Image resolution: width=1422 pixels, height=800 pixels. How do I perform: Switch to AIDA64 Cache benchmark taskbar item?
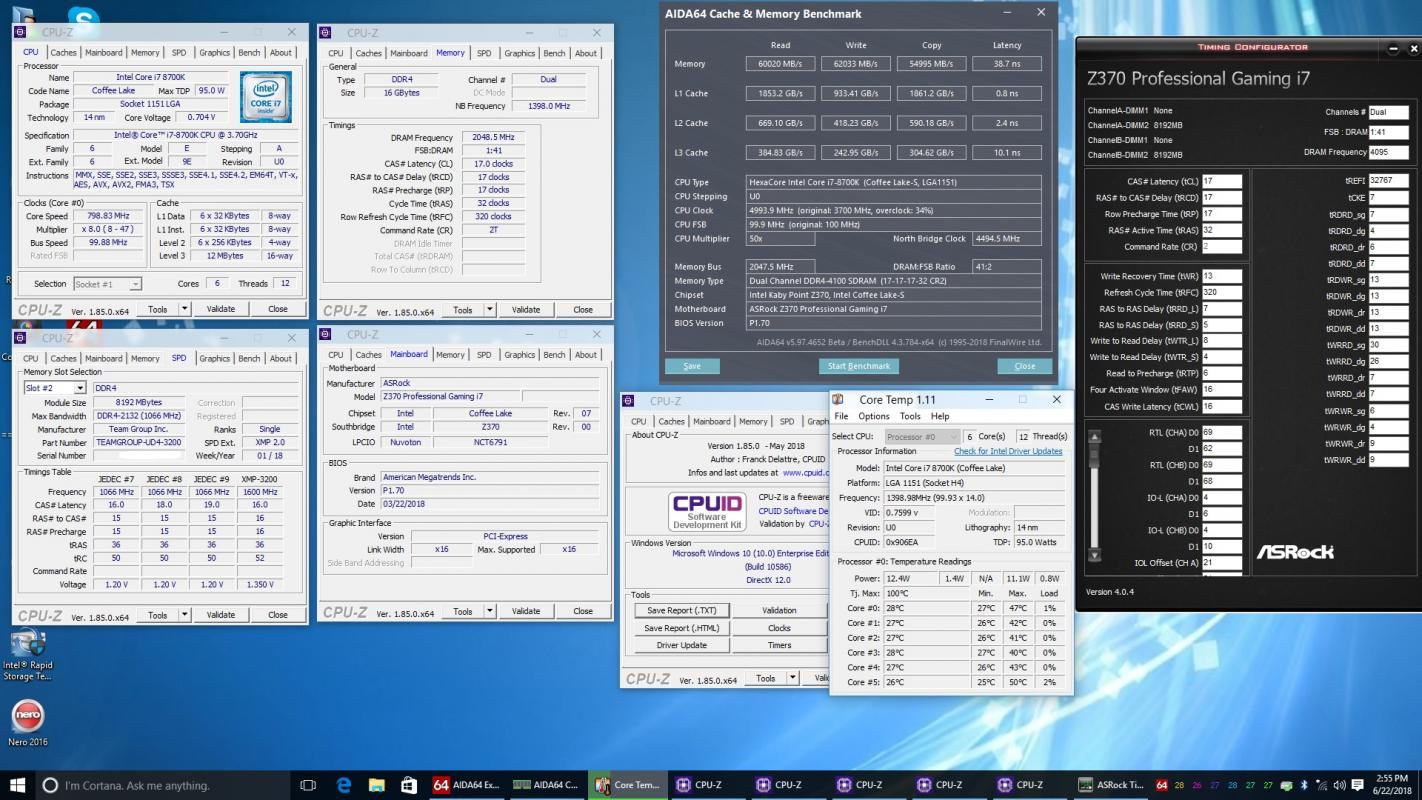click(x=545, y=785)
